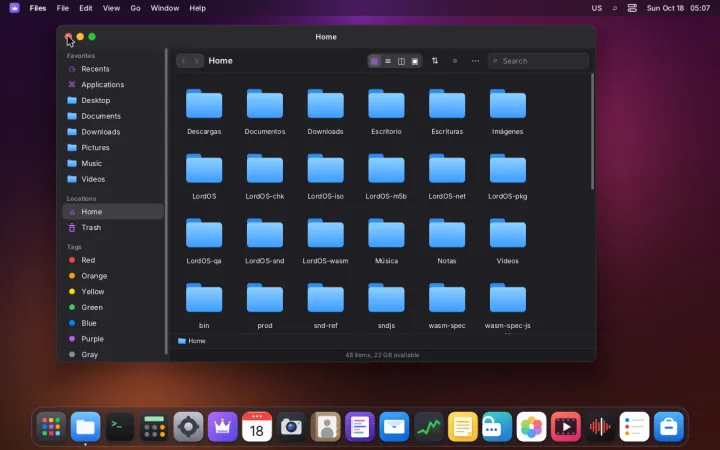The width and height of the screenshot is (720, 450).
Task: Open the Window menu
Action: tap(165, 8)
